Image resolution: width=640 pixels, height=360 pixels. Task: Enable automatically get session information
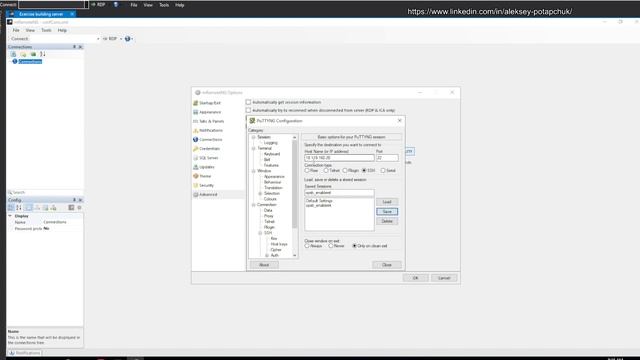point(248,102)
